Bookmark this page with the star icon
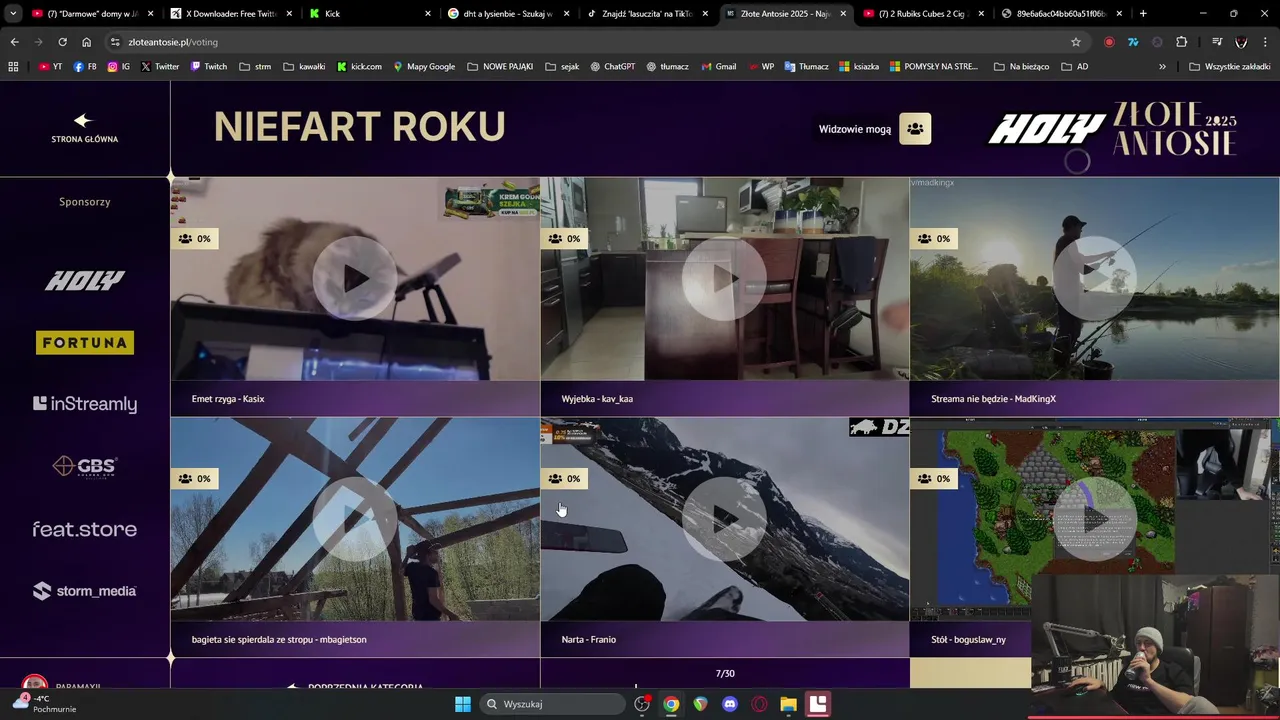The width and height of the screenshot is (1280, 720). (x=1076, y=42)
